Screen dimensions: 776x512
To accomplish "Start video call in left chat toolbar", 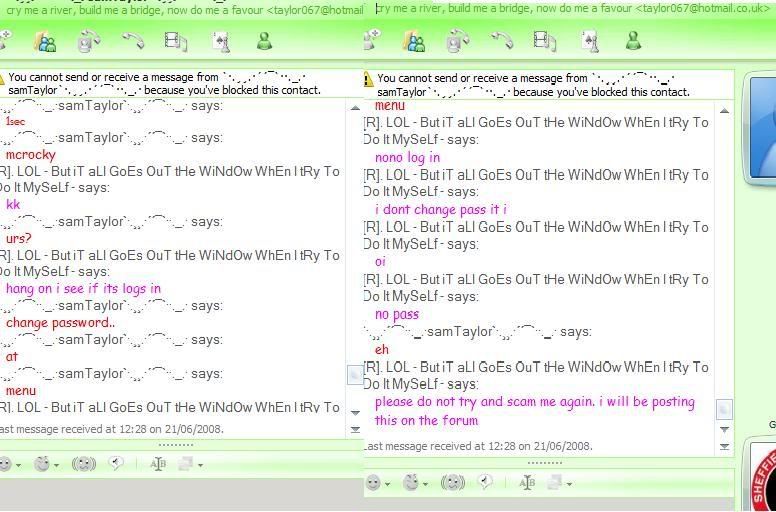I will (x=88, y=42).
